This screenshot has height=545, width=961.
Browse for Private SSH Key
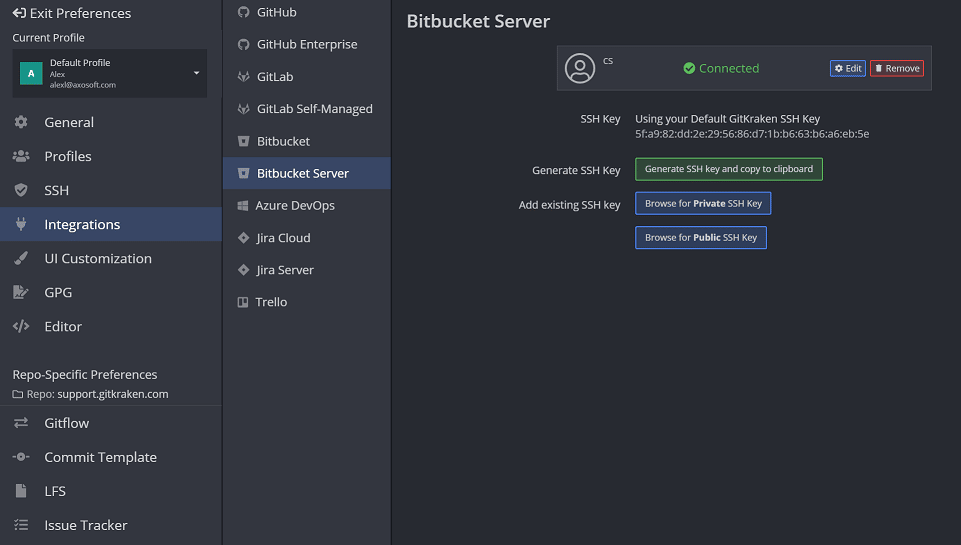click(703, 204)
